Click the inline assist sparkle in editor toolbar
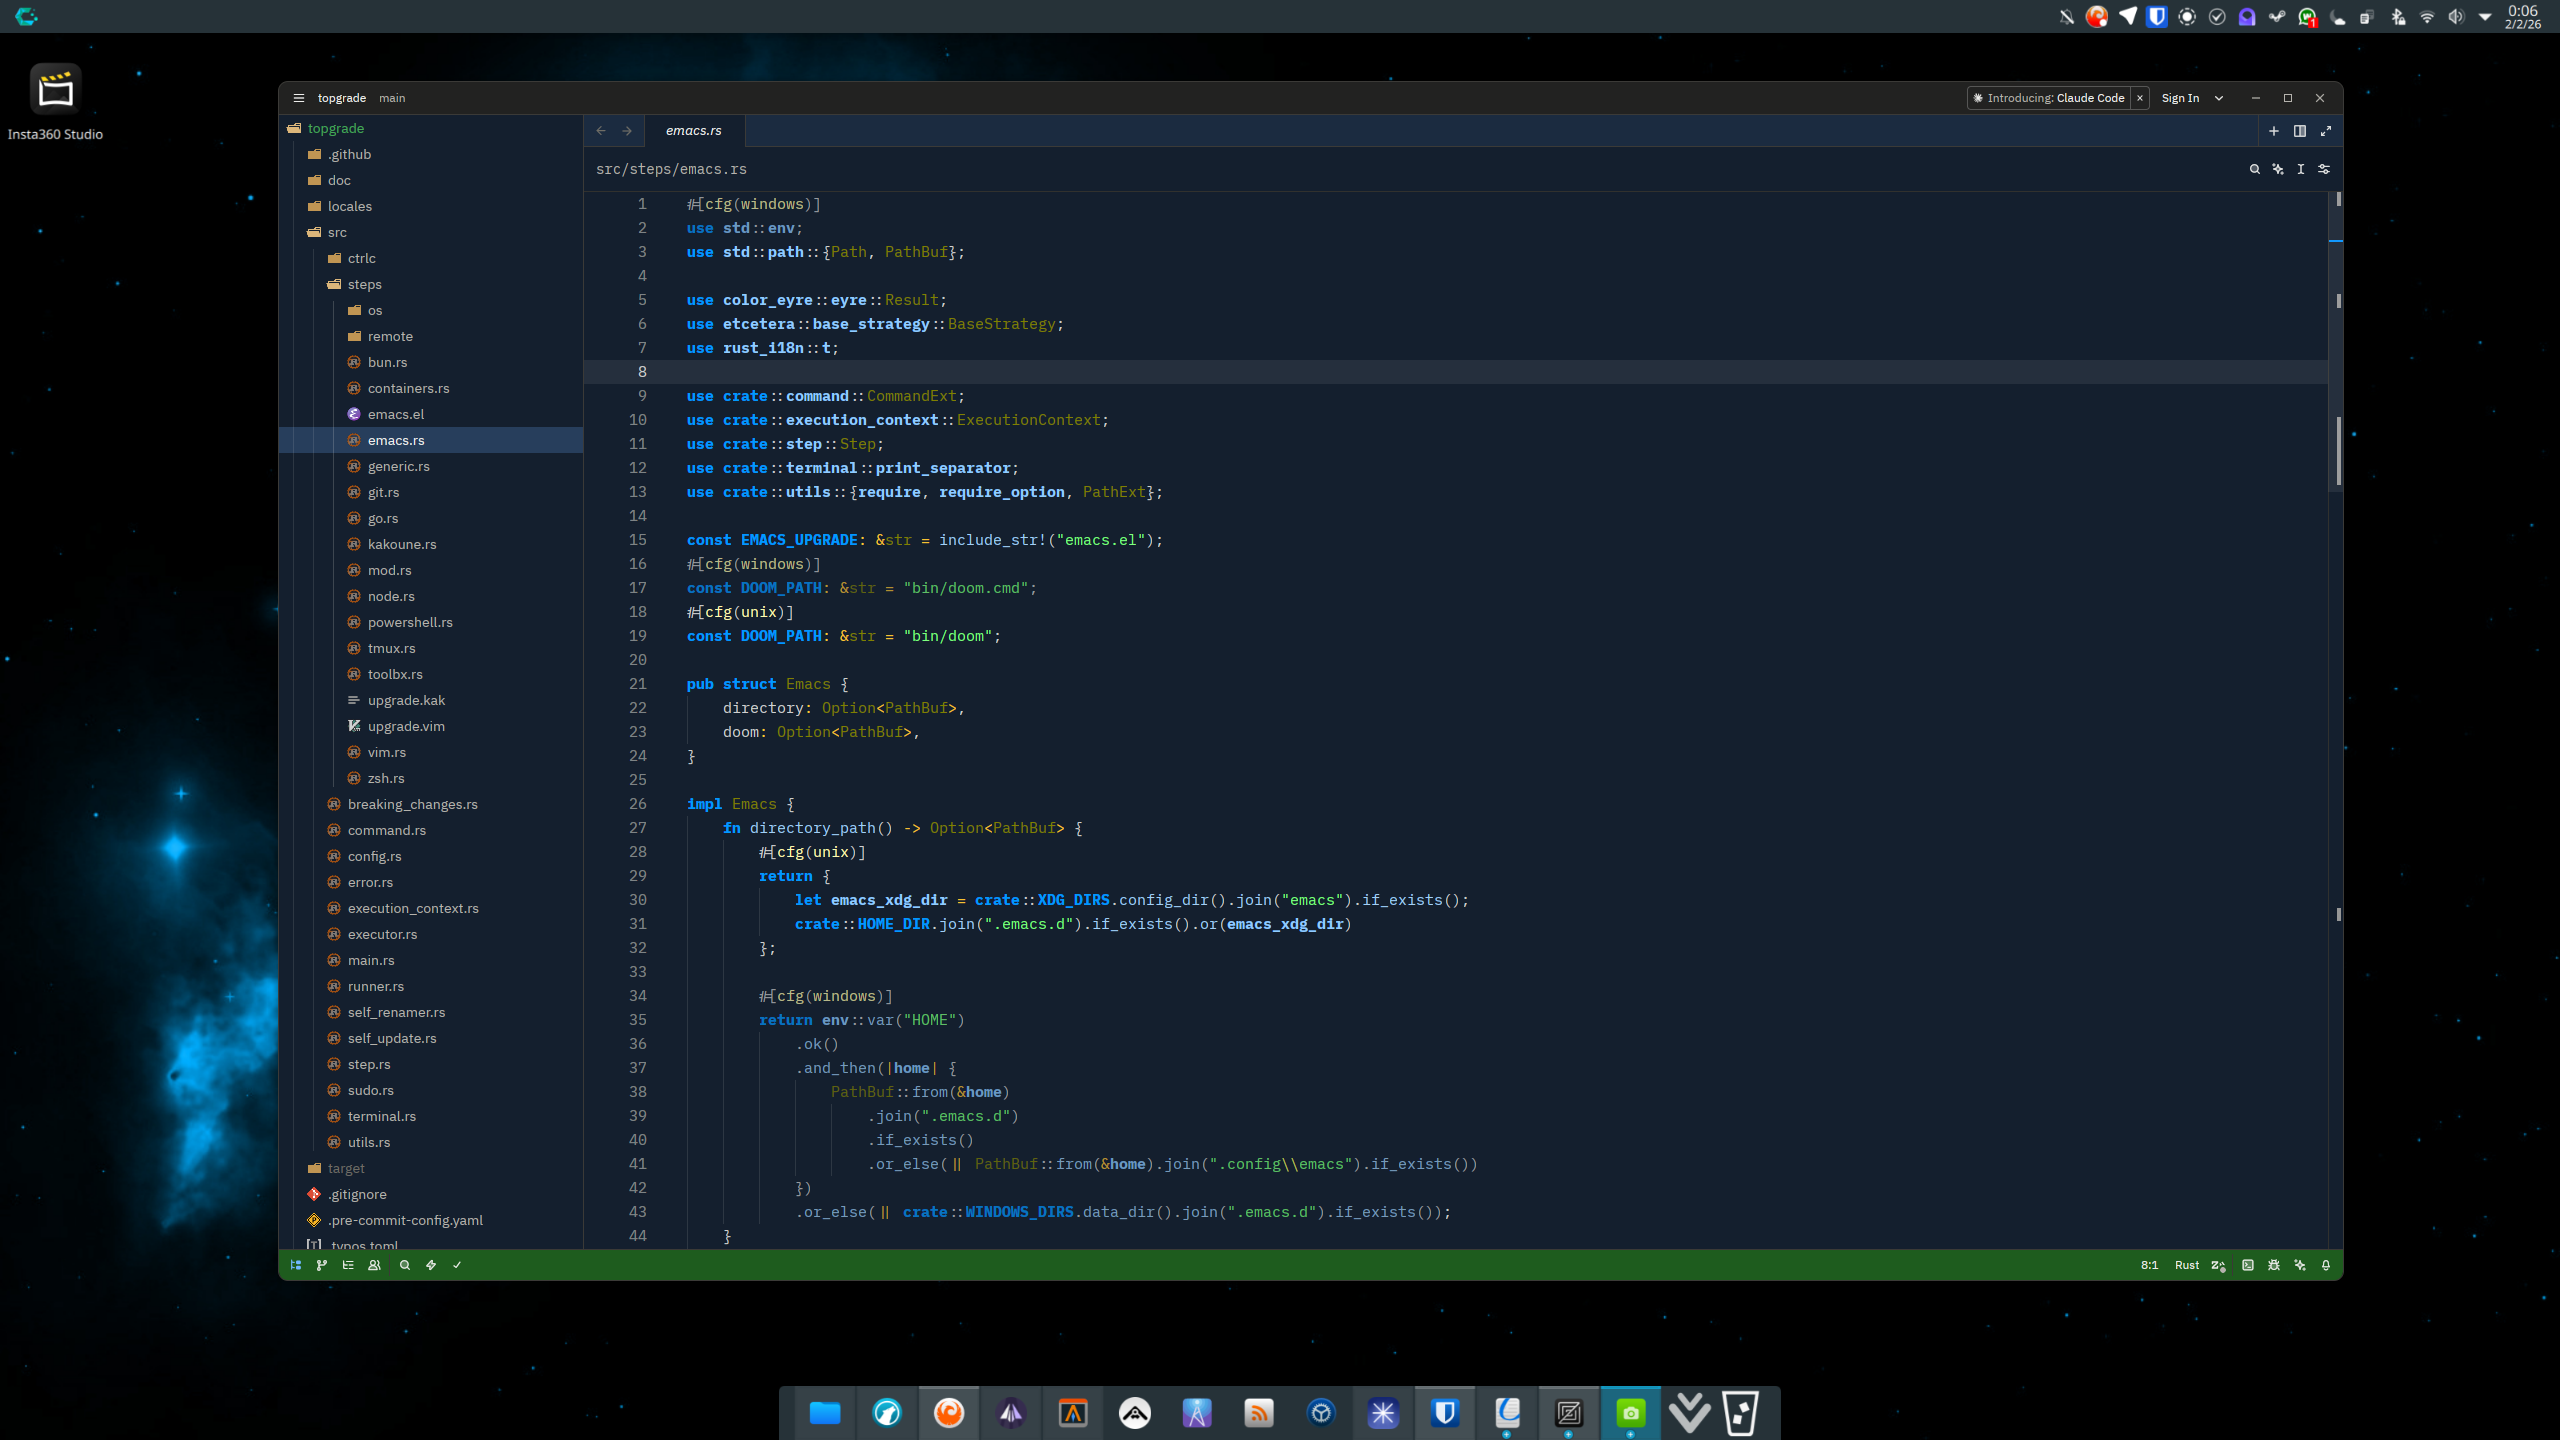This screenshot has height=1440, width=2560. coord(2278,169)
